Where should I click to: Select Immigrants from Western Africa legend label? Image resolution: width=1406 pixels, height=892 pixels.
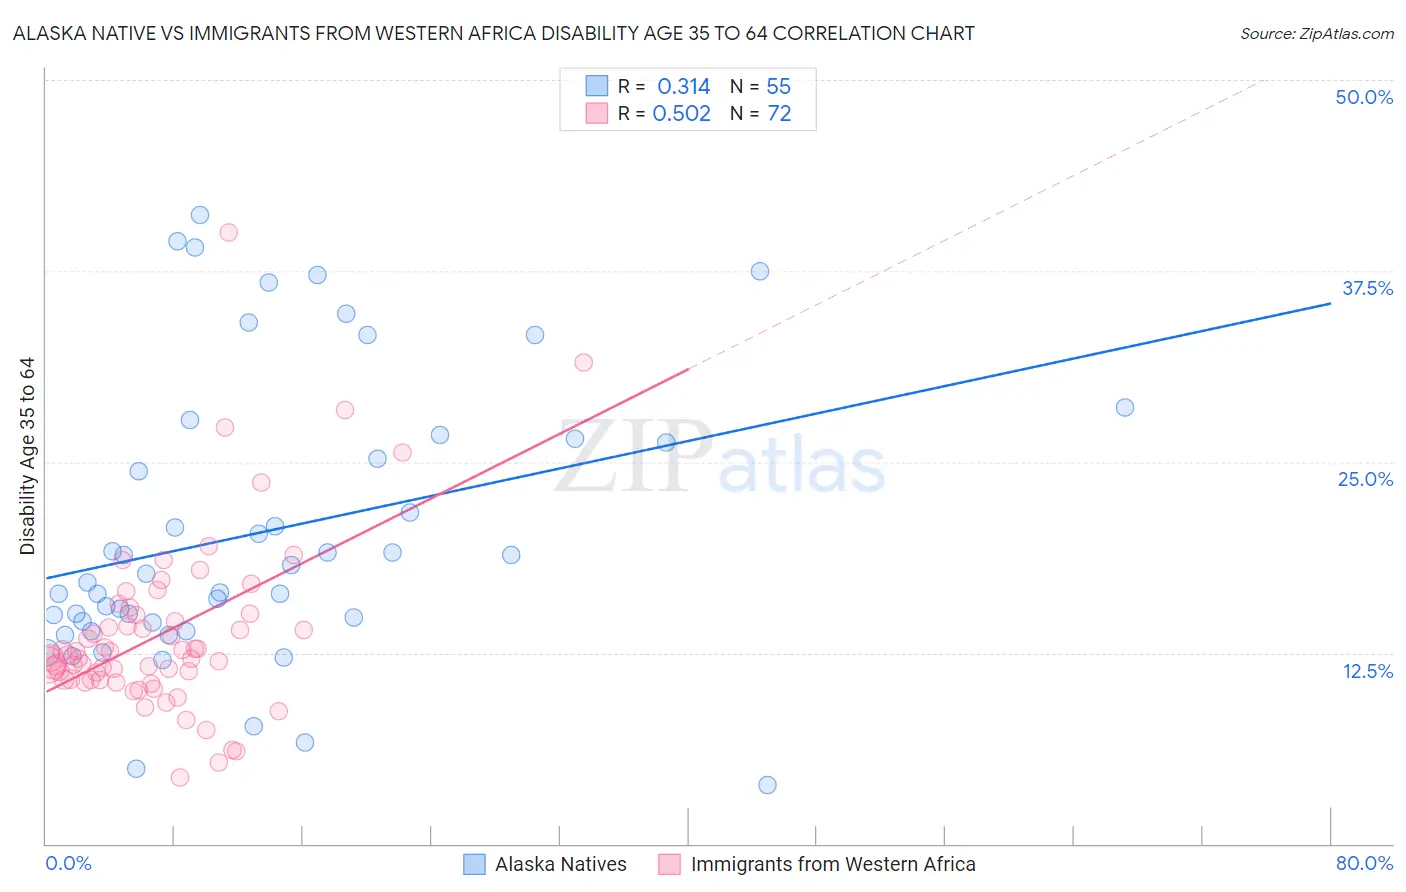[833, 864]
